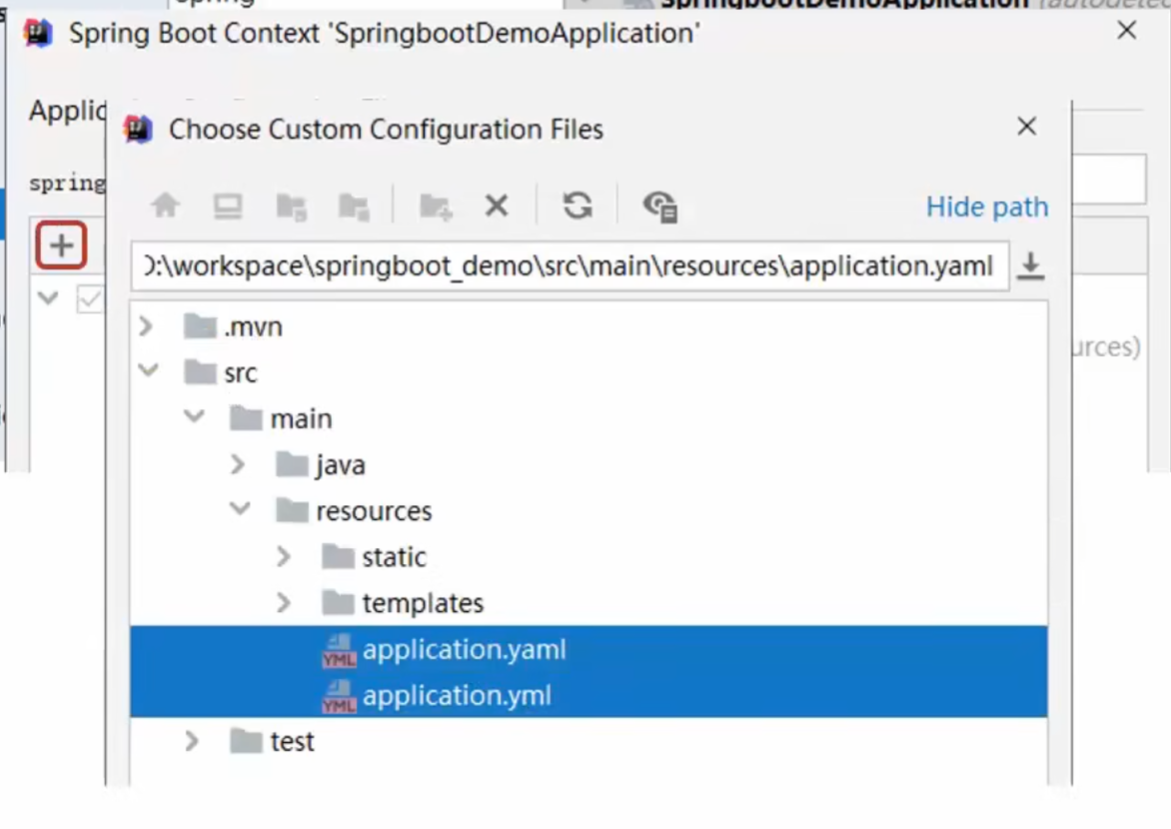Refresh the file tree
Viewport: 1171px width, 829px height.
pyautogui.click(x=577, y=205)
